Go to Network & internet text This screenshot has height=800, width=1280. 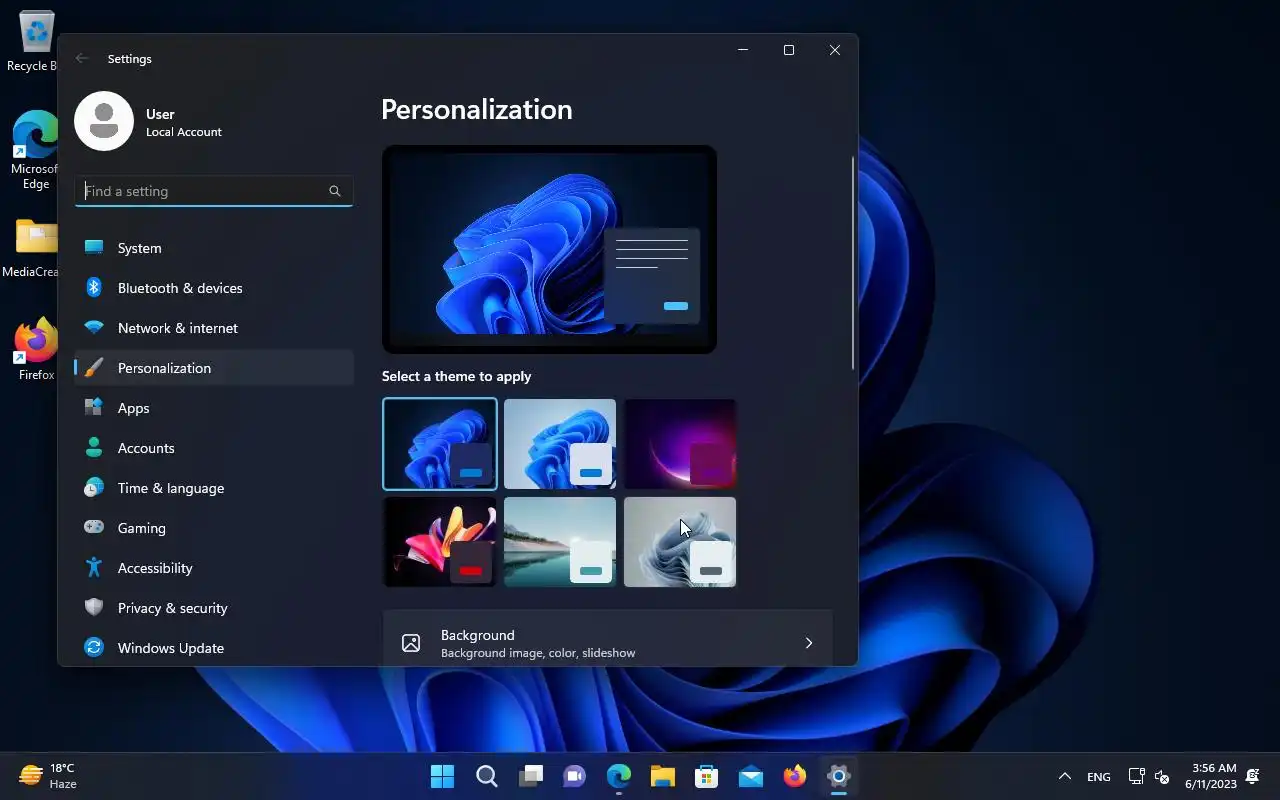(178, 328)
